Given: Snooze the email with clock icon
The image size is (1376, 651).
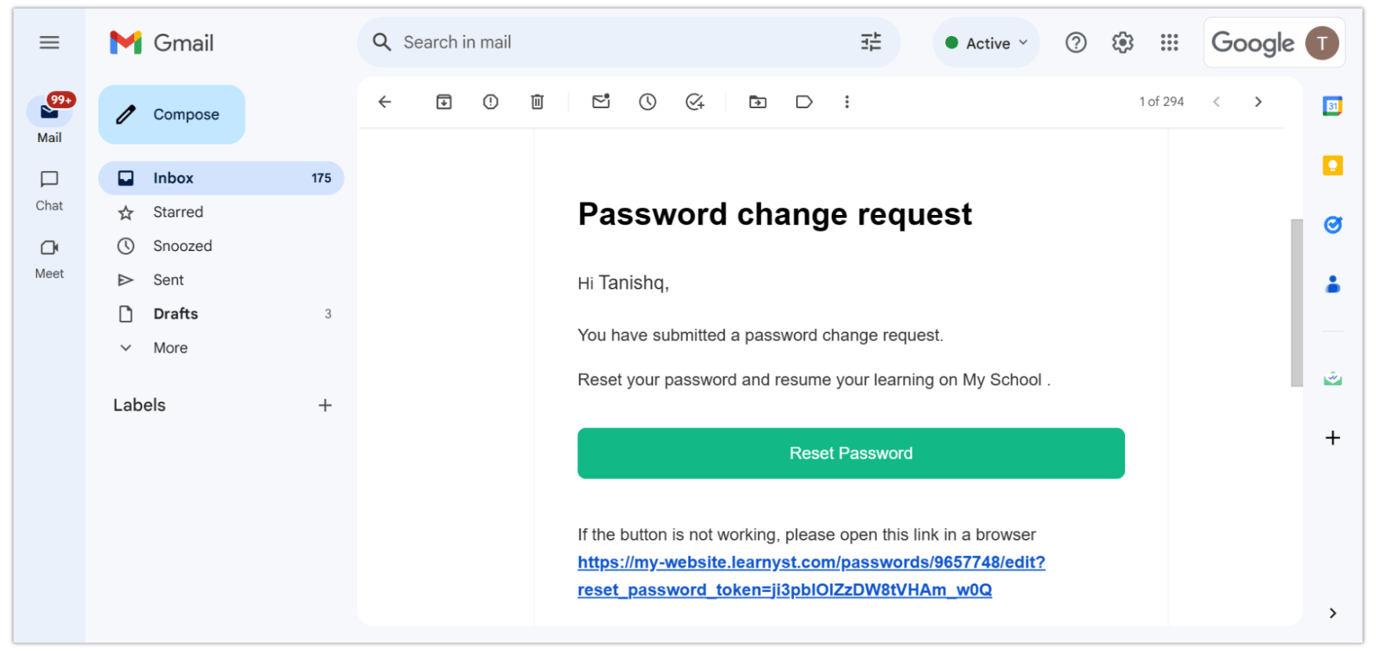Looking at the screenshot, I should (x=647, y=101).
